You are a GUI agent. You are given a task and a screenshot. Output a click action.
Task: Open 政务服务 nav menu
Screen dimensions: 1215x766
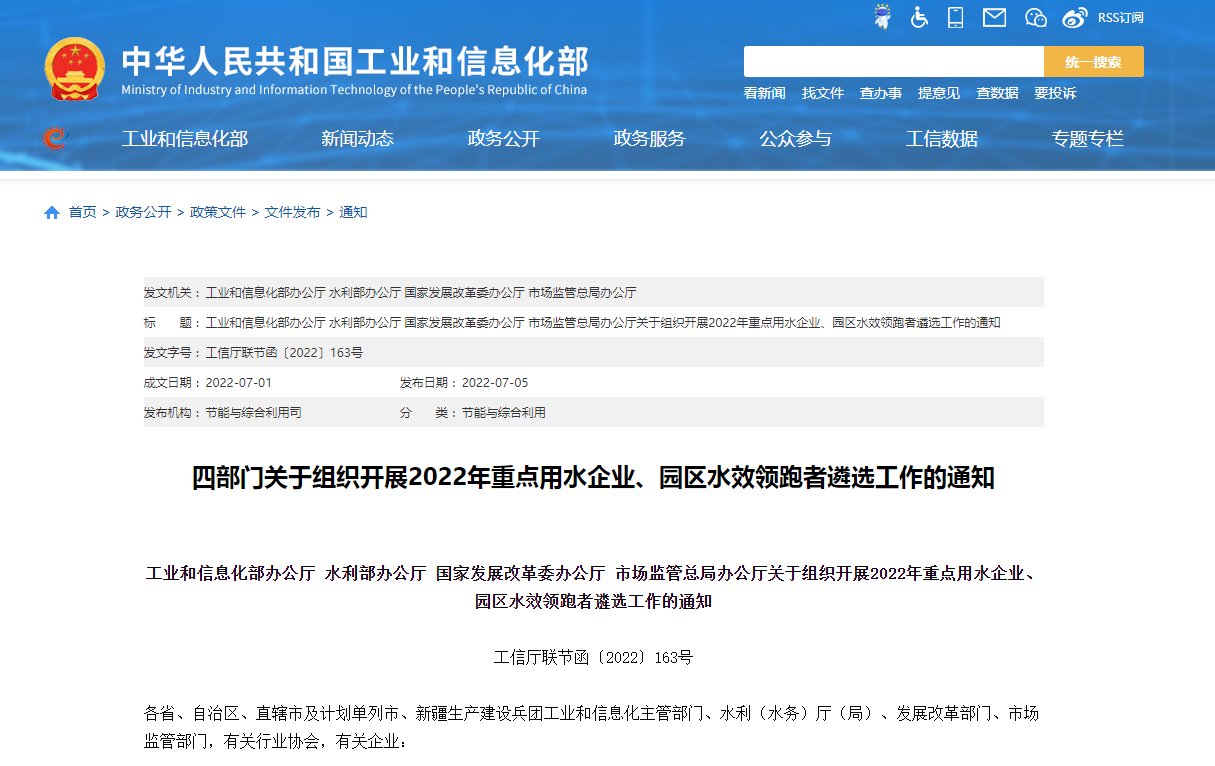(x=649, y=139)
